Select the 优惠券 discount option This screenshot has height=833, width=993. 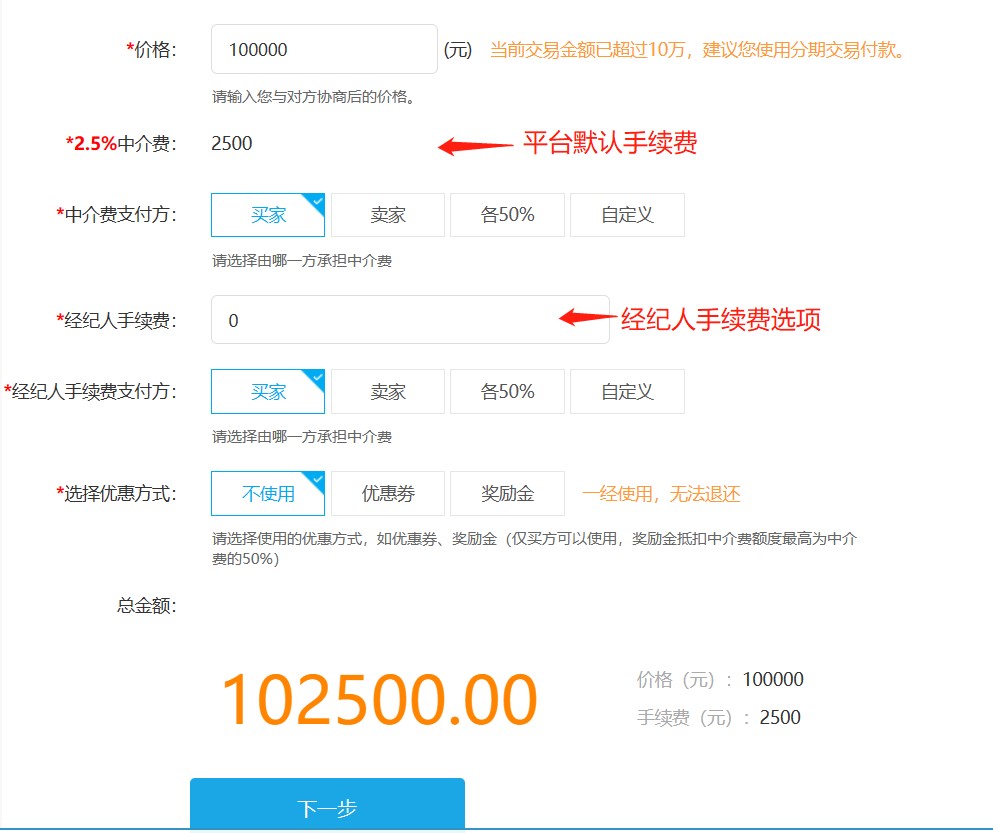click(387, 494)
